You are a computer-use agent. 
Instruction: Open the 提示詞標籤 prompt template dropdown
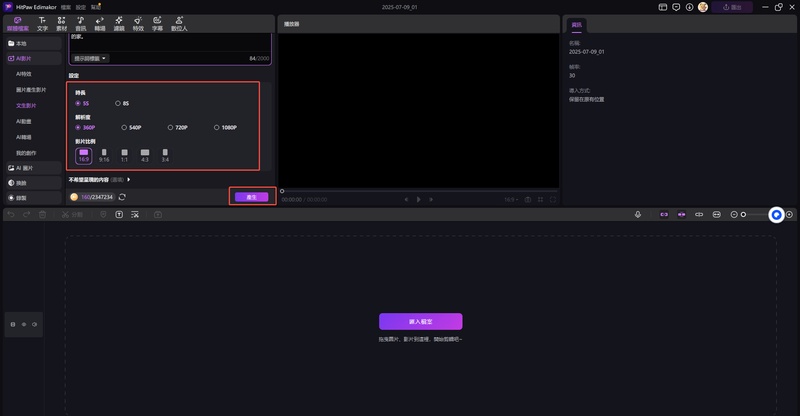(x=90, y=58)
